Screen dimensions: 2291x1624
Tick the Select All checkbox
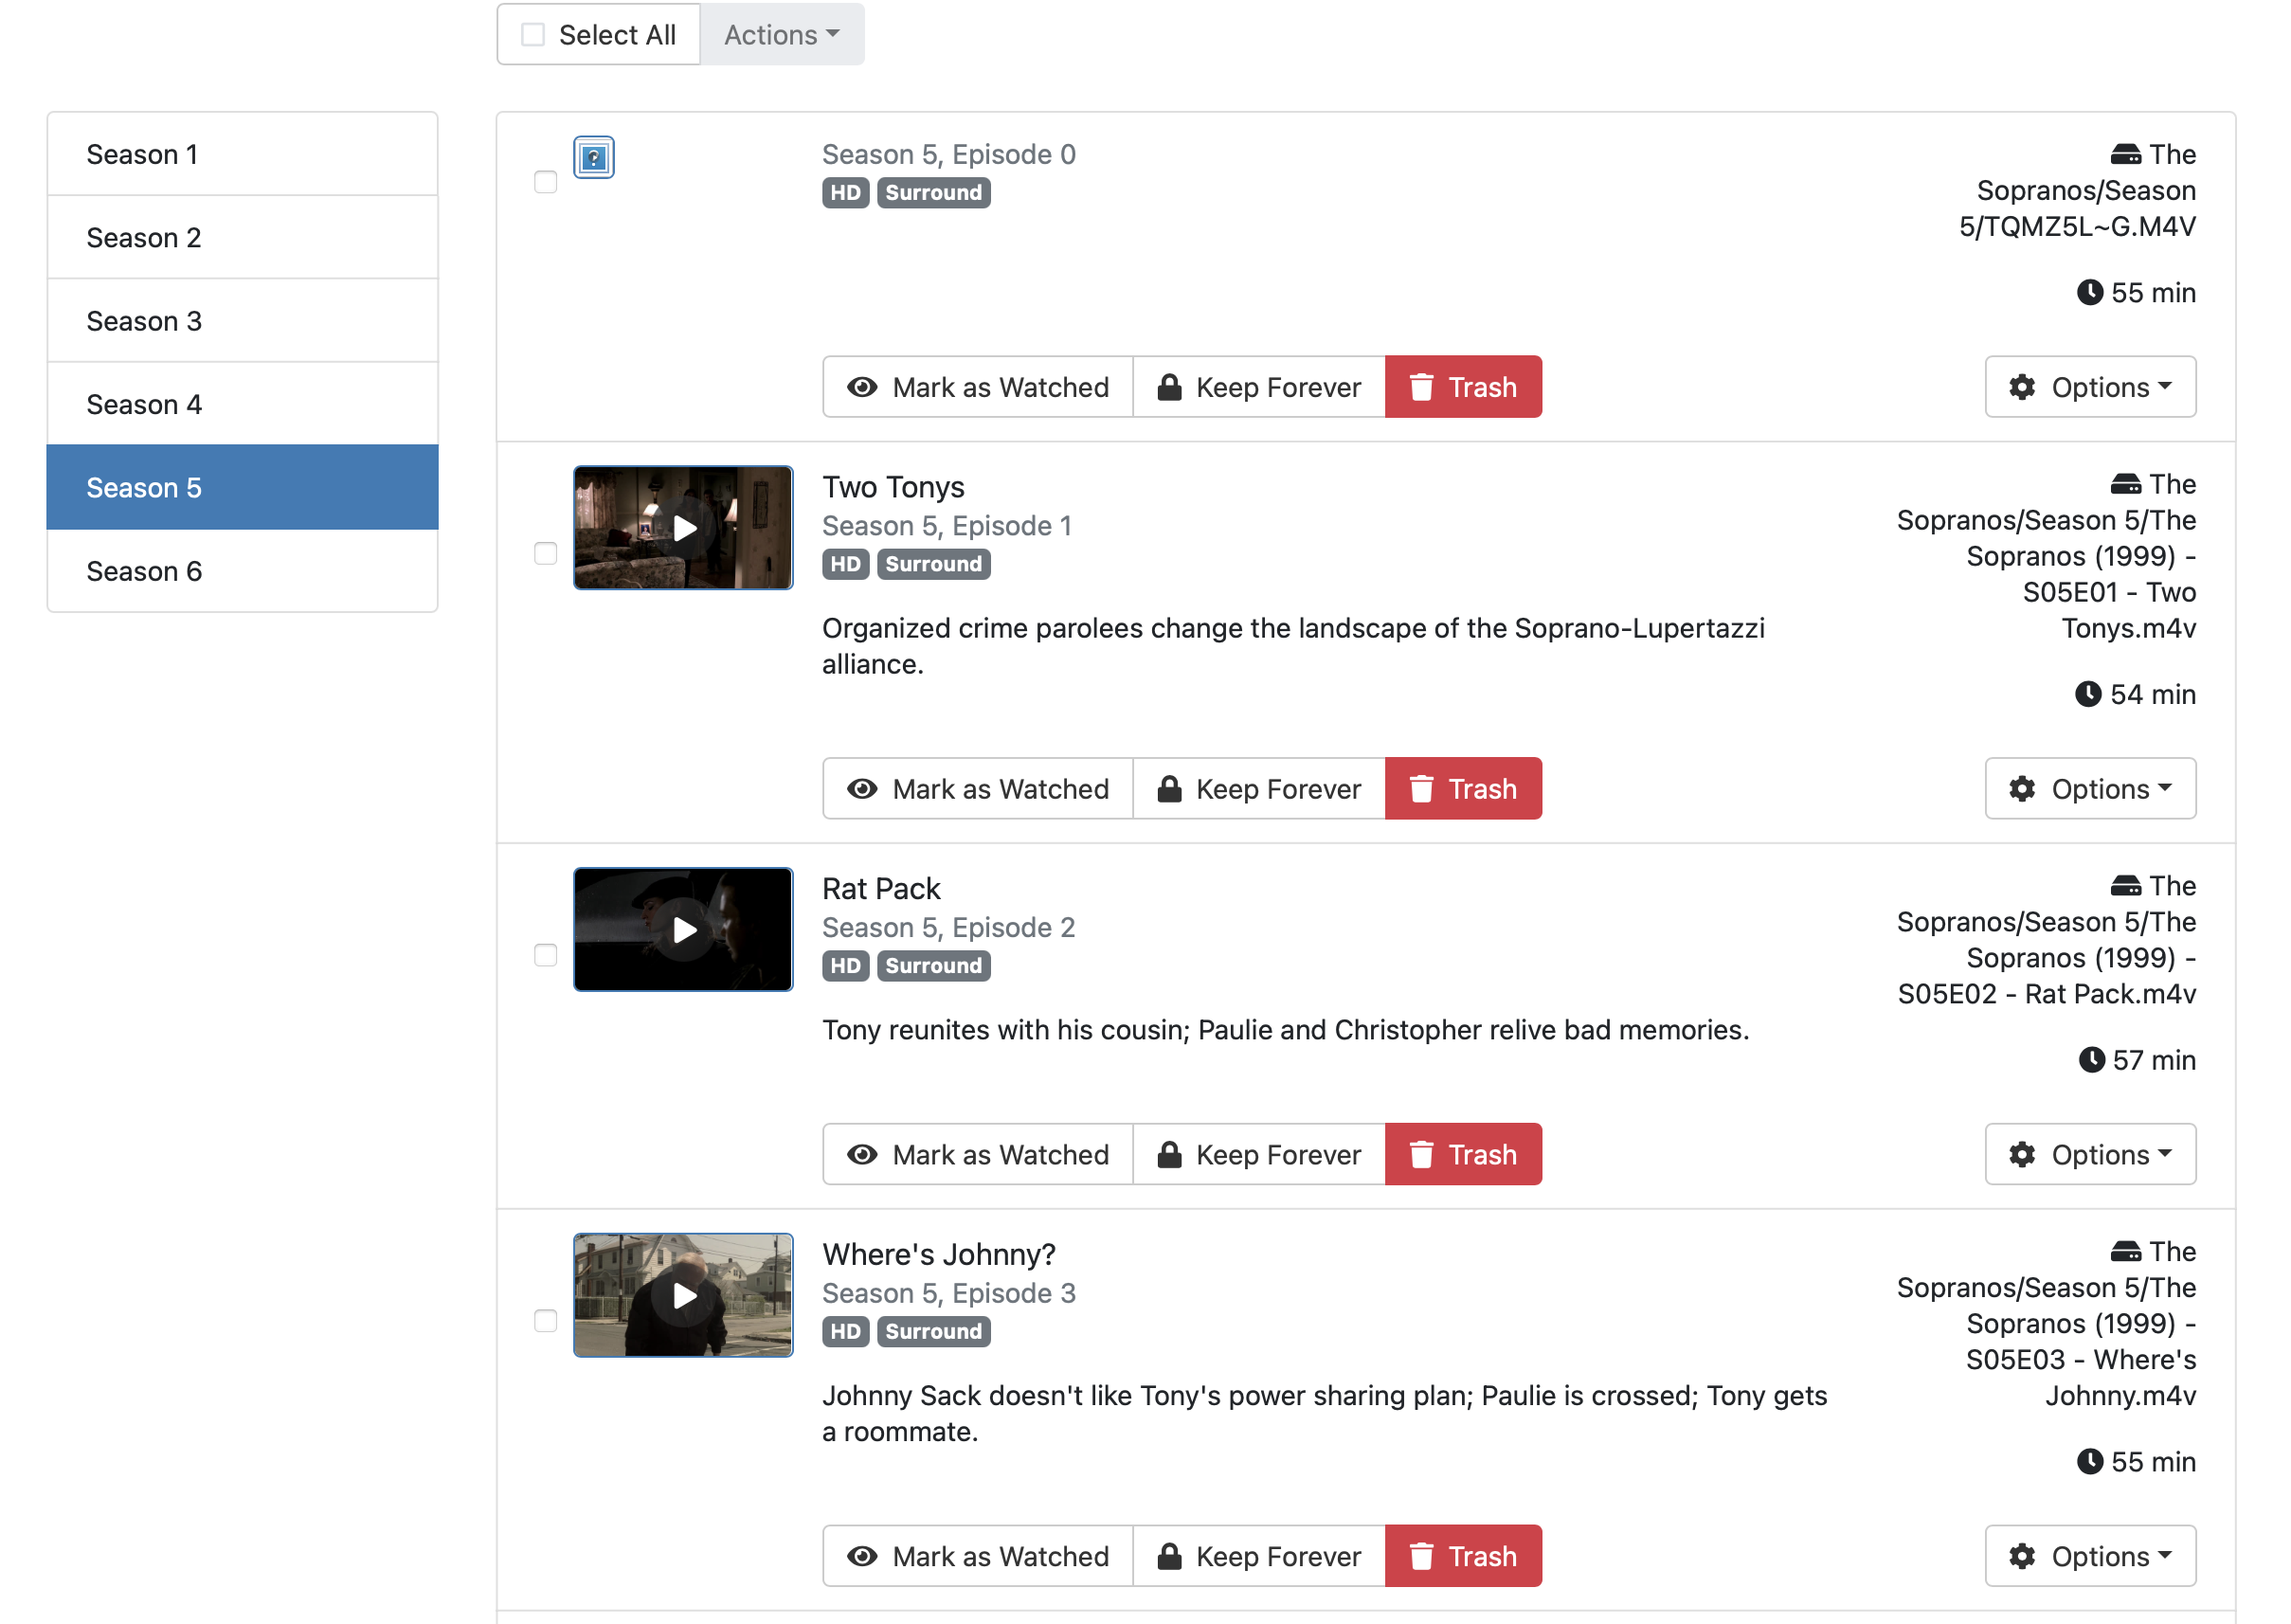coord(534,35)
